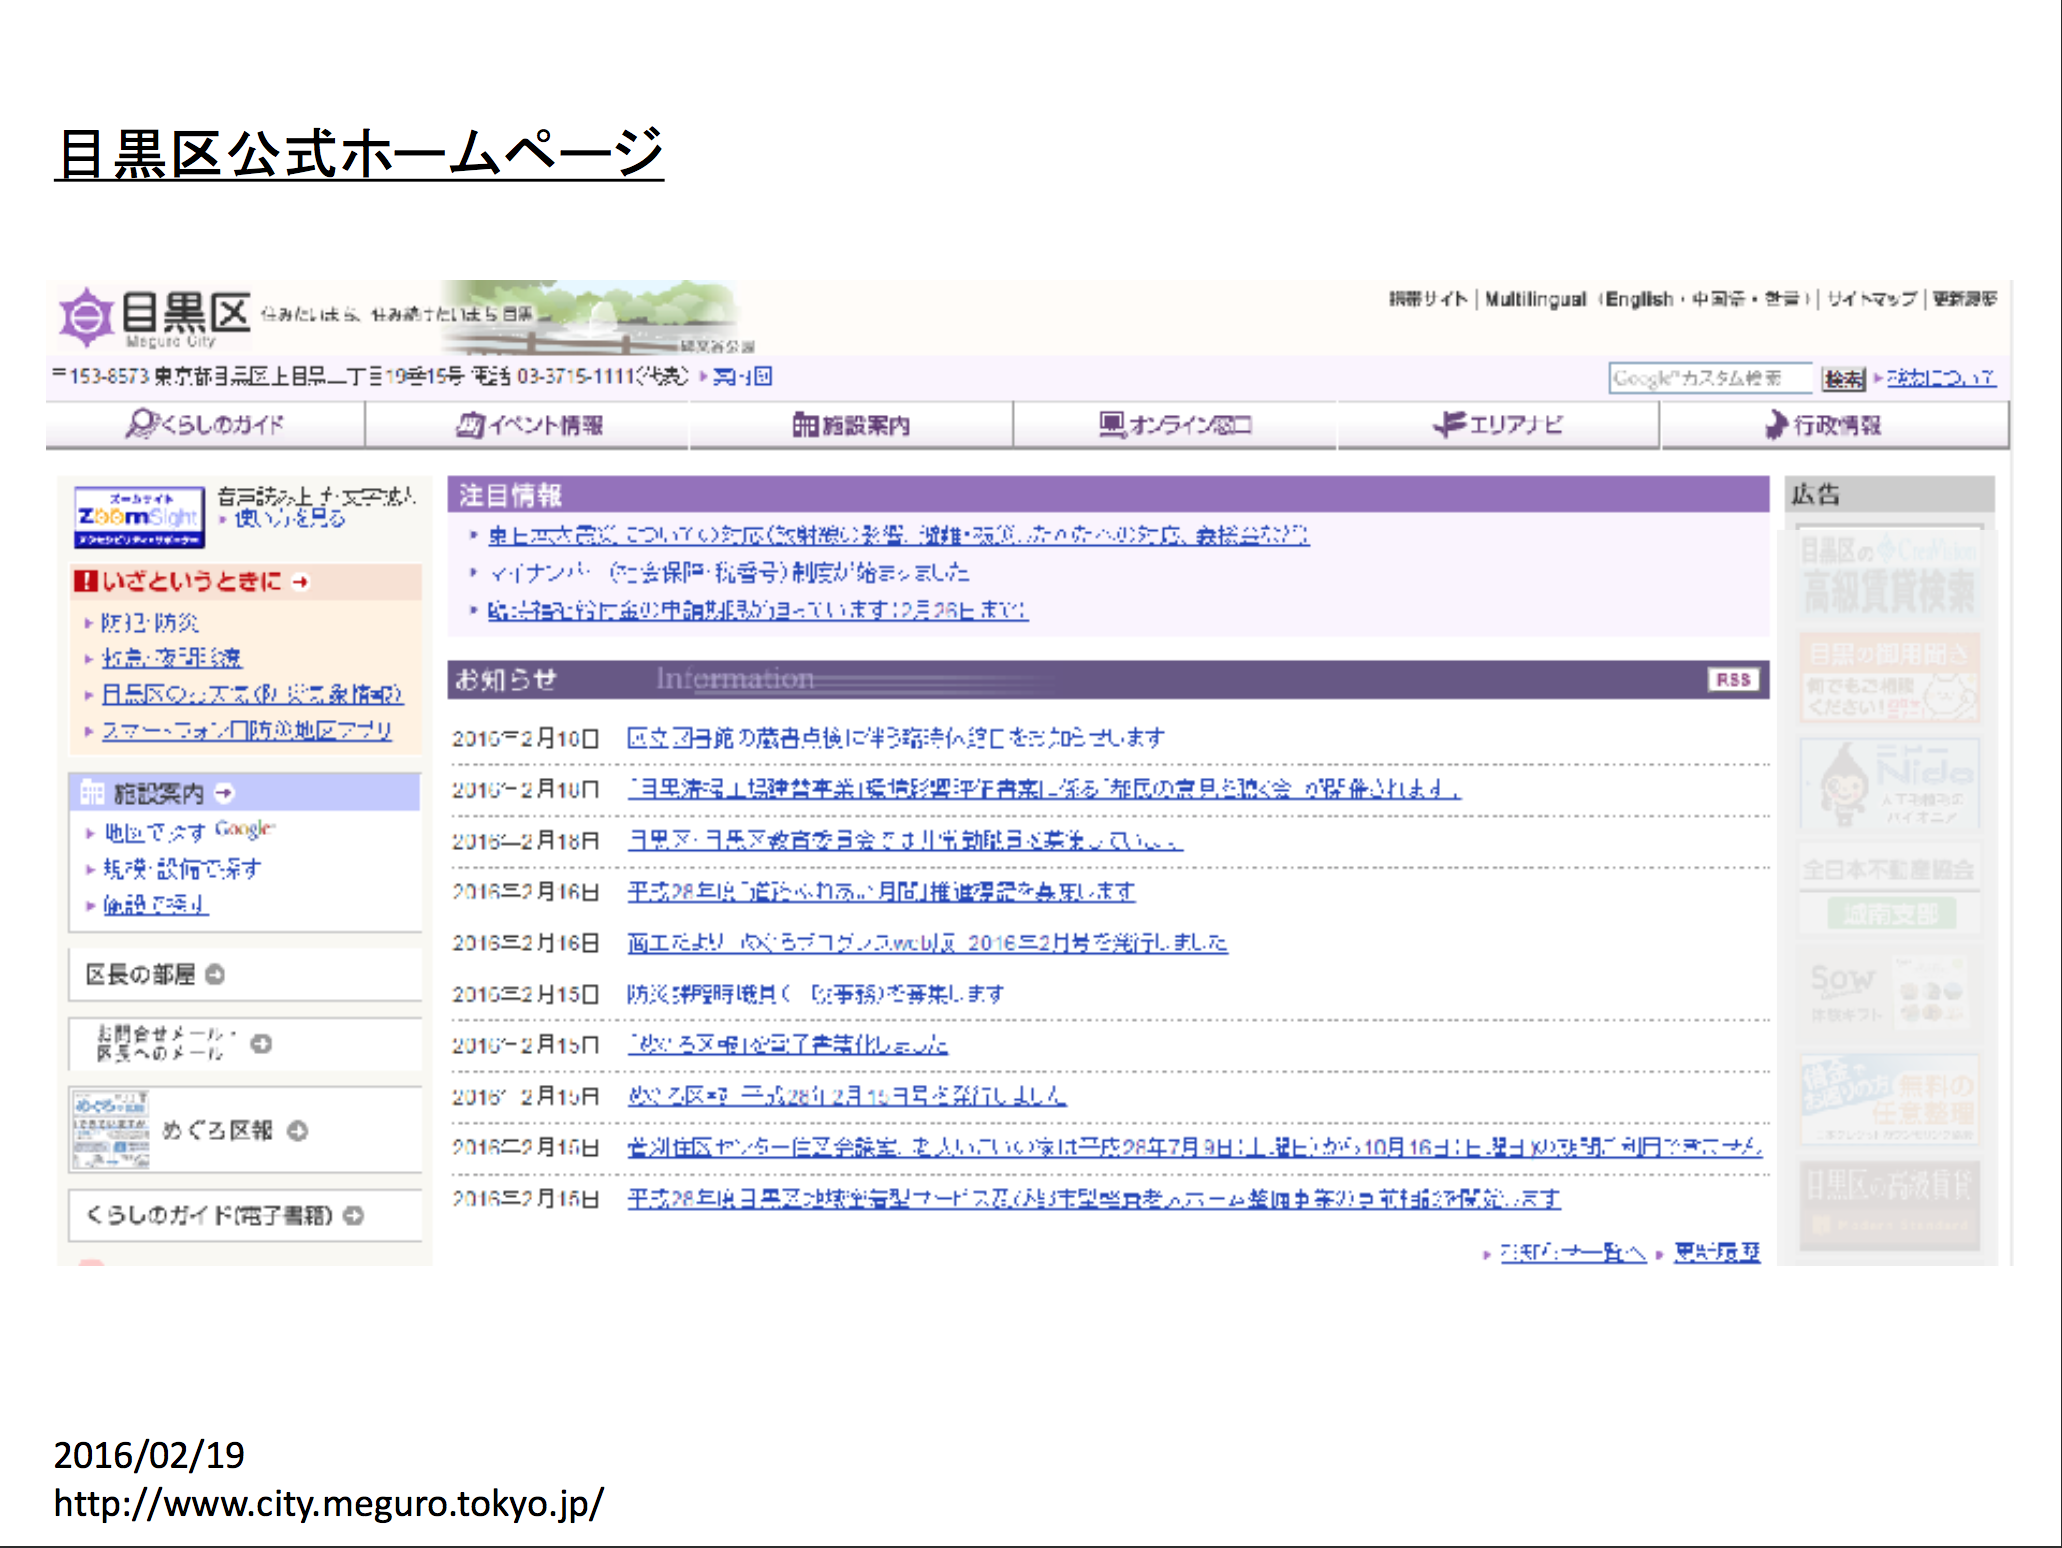The height and width of the screenshot is (1548, 2062).
Task: Click the RSS feed icon
Action: tap(1733, 680)
